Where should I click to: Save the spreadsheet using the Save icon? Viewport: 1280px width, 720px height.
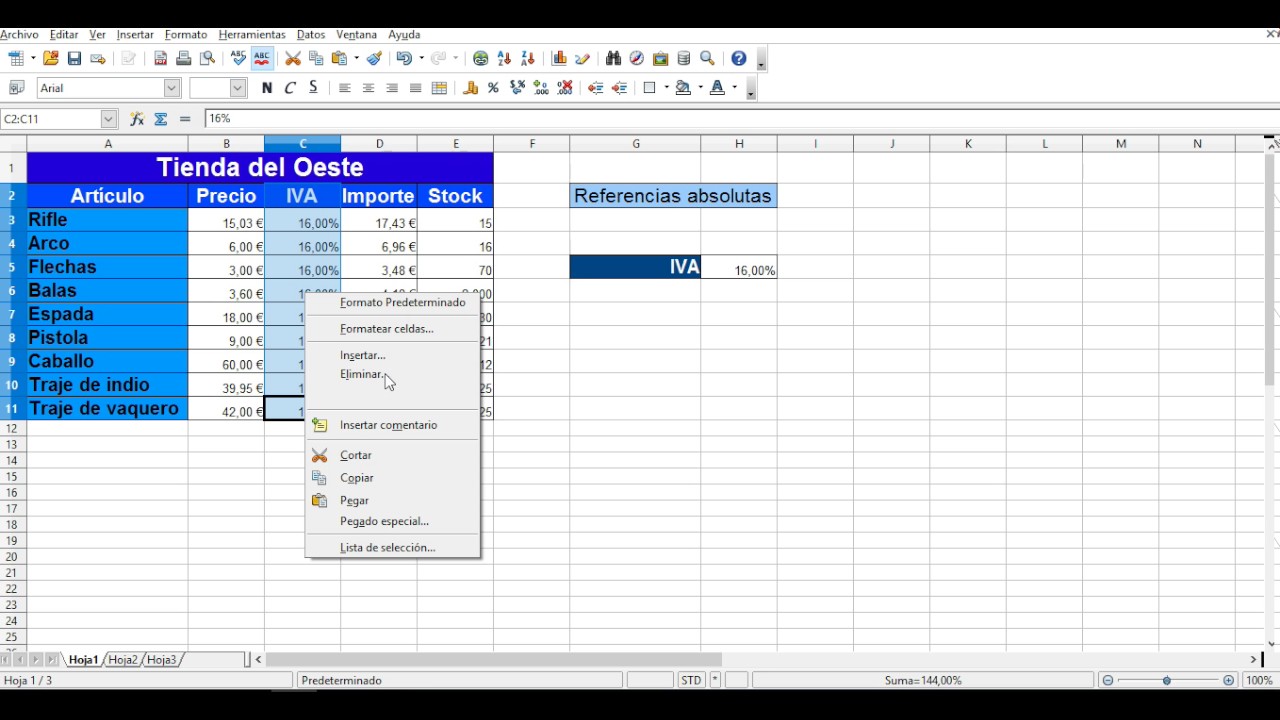tap(74, 59)
